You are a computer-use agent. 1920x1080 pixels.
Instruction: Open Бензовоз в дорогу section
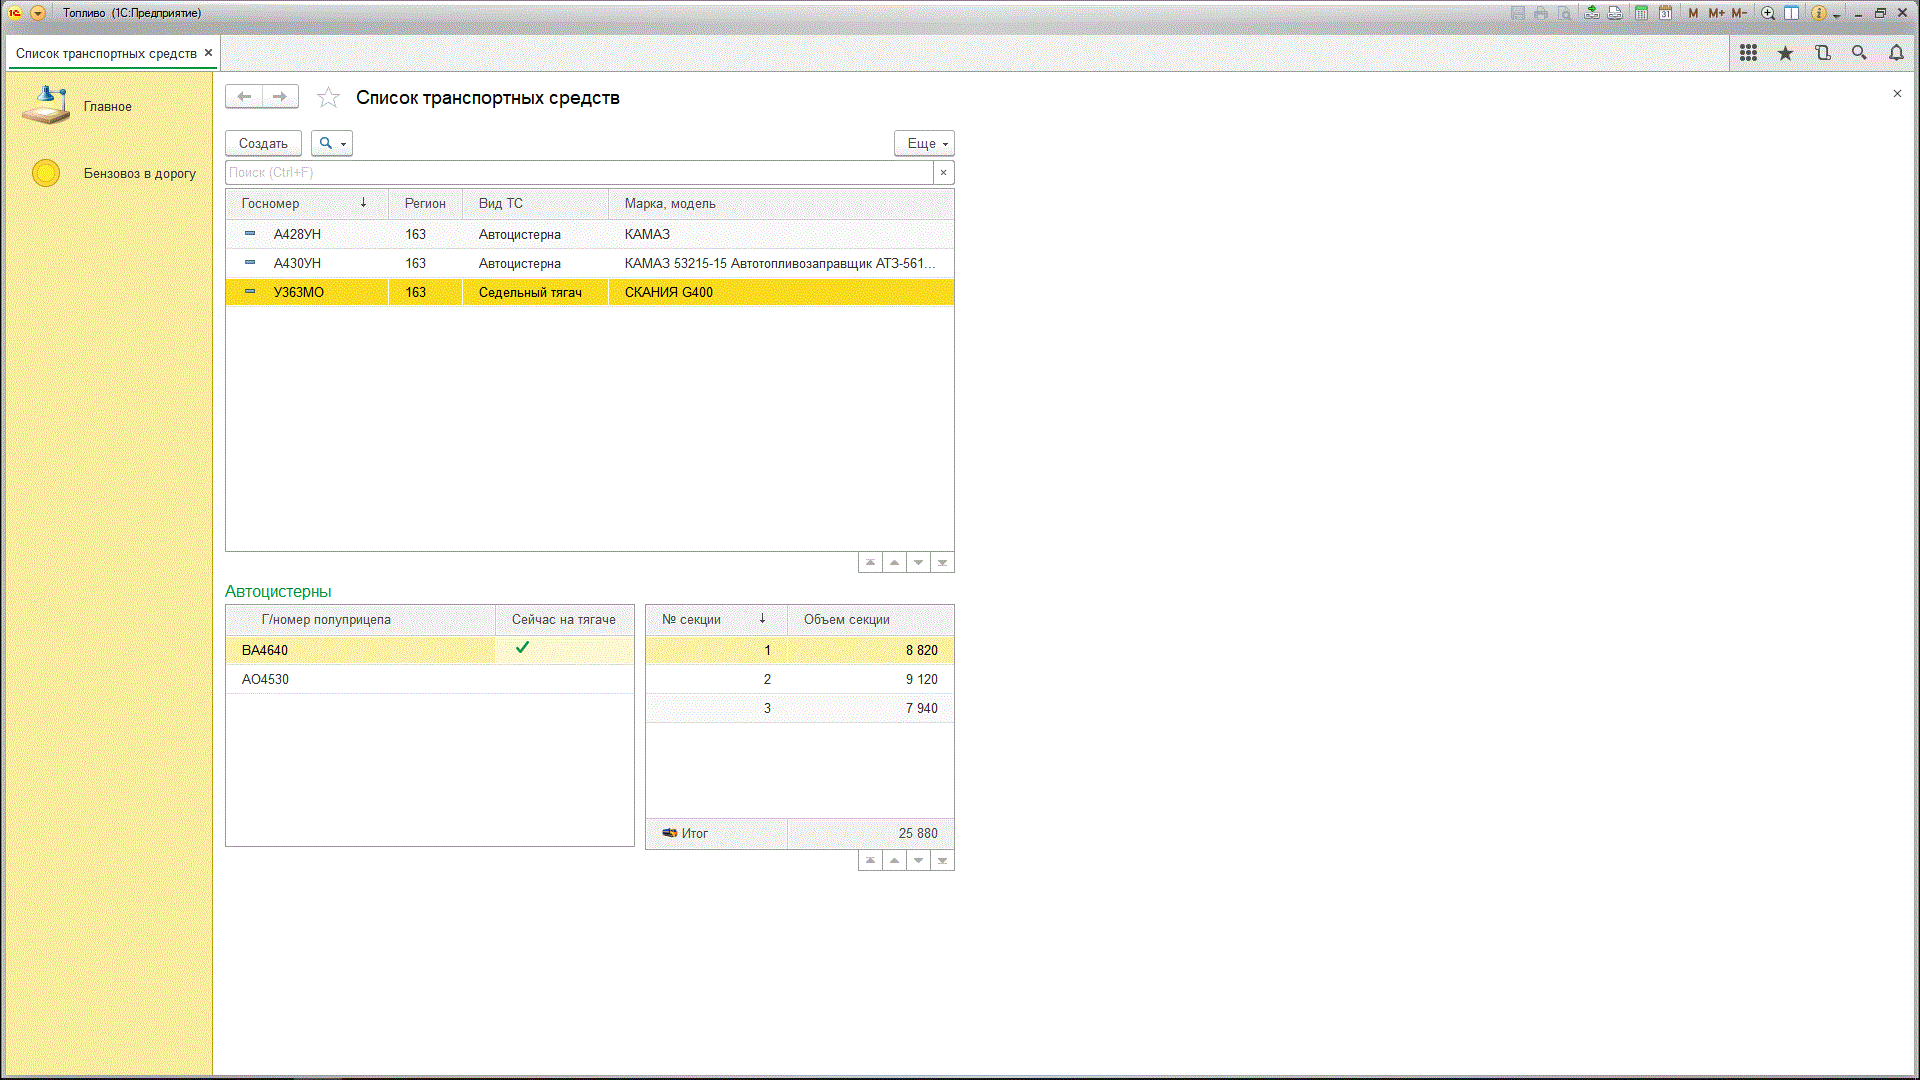point(139,173)
